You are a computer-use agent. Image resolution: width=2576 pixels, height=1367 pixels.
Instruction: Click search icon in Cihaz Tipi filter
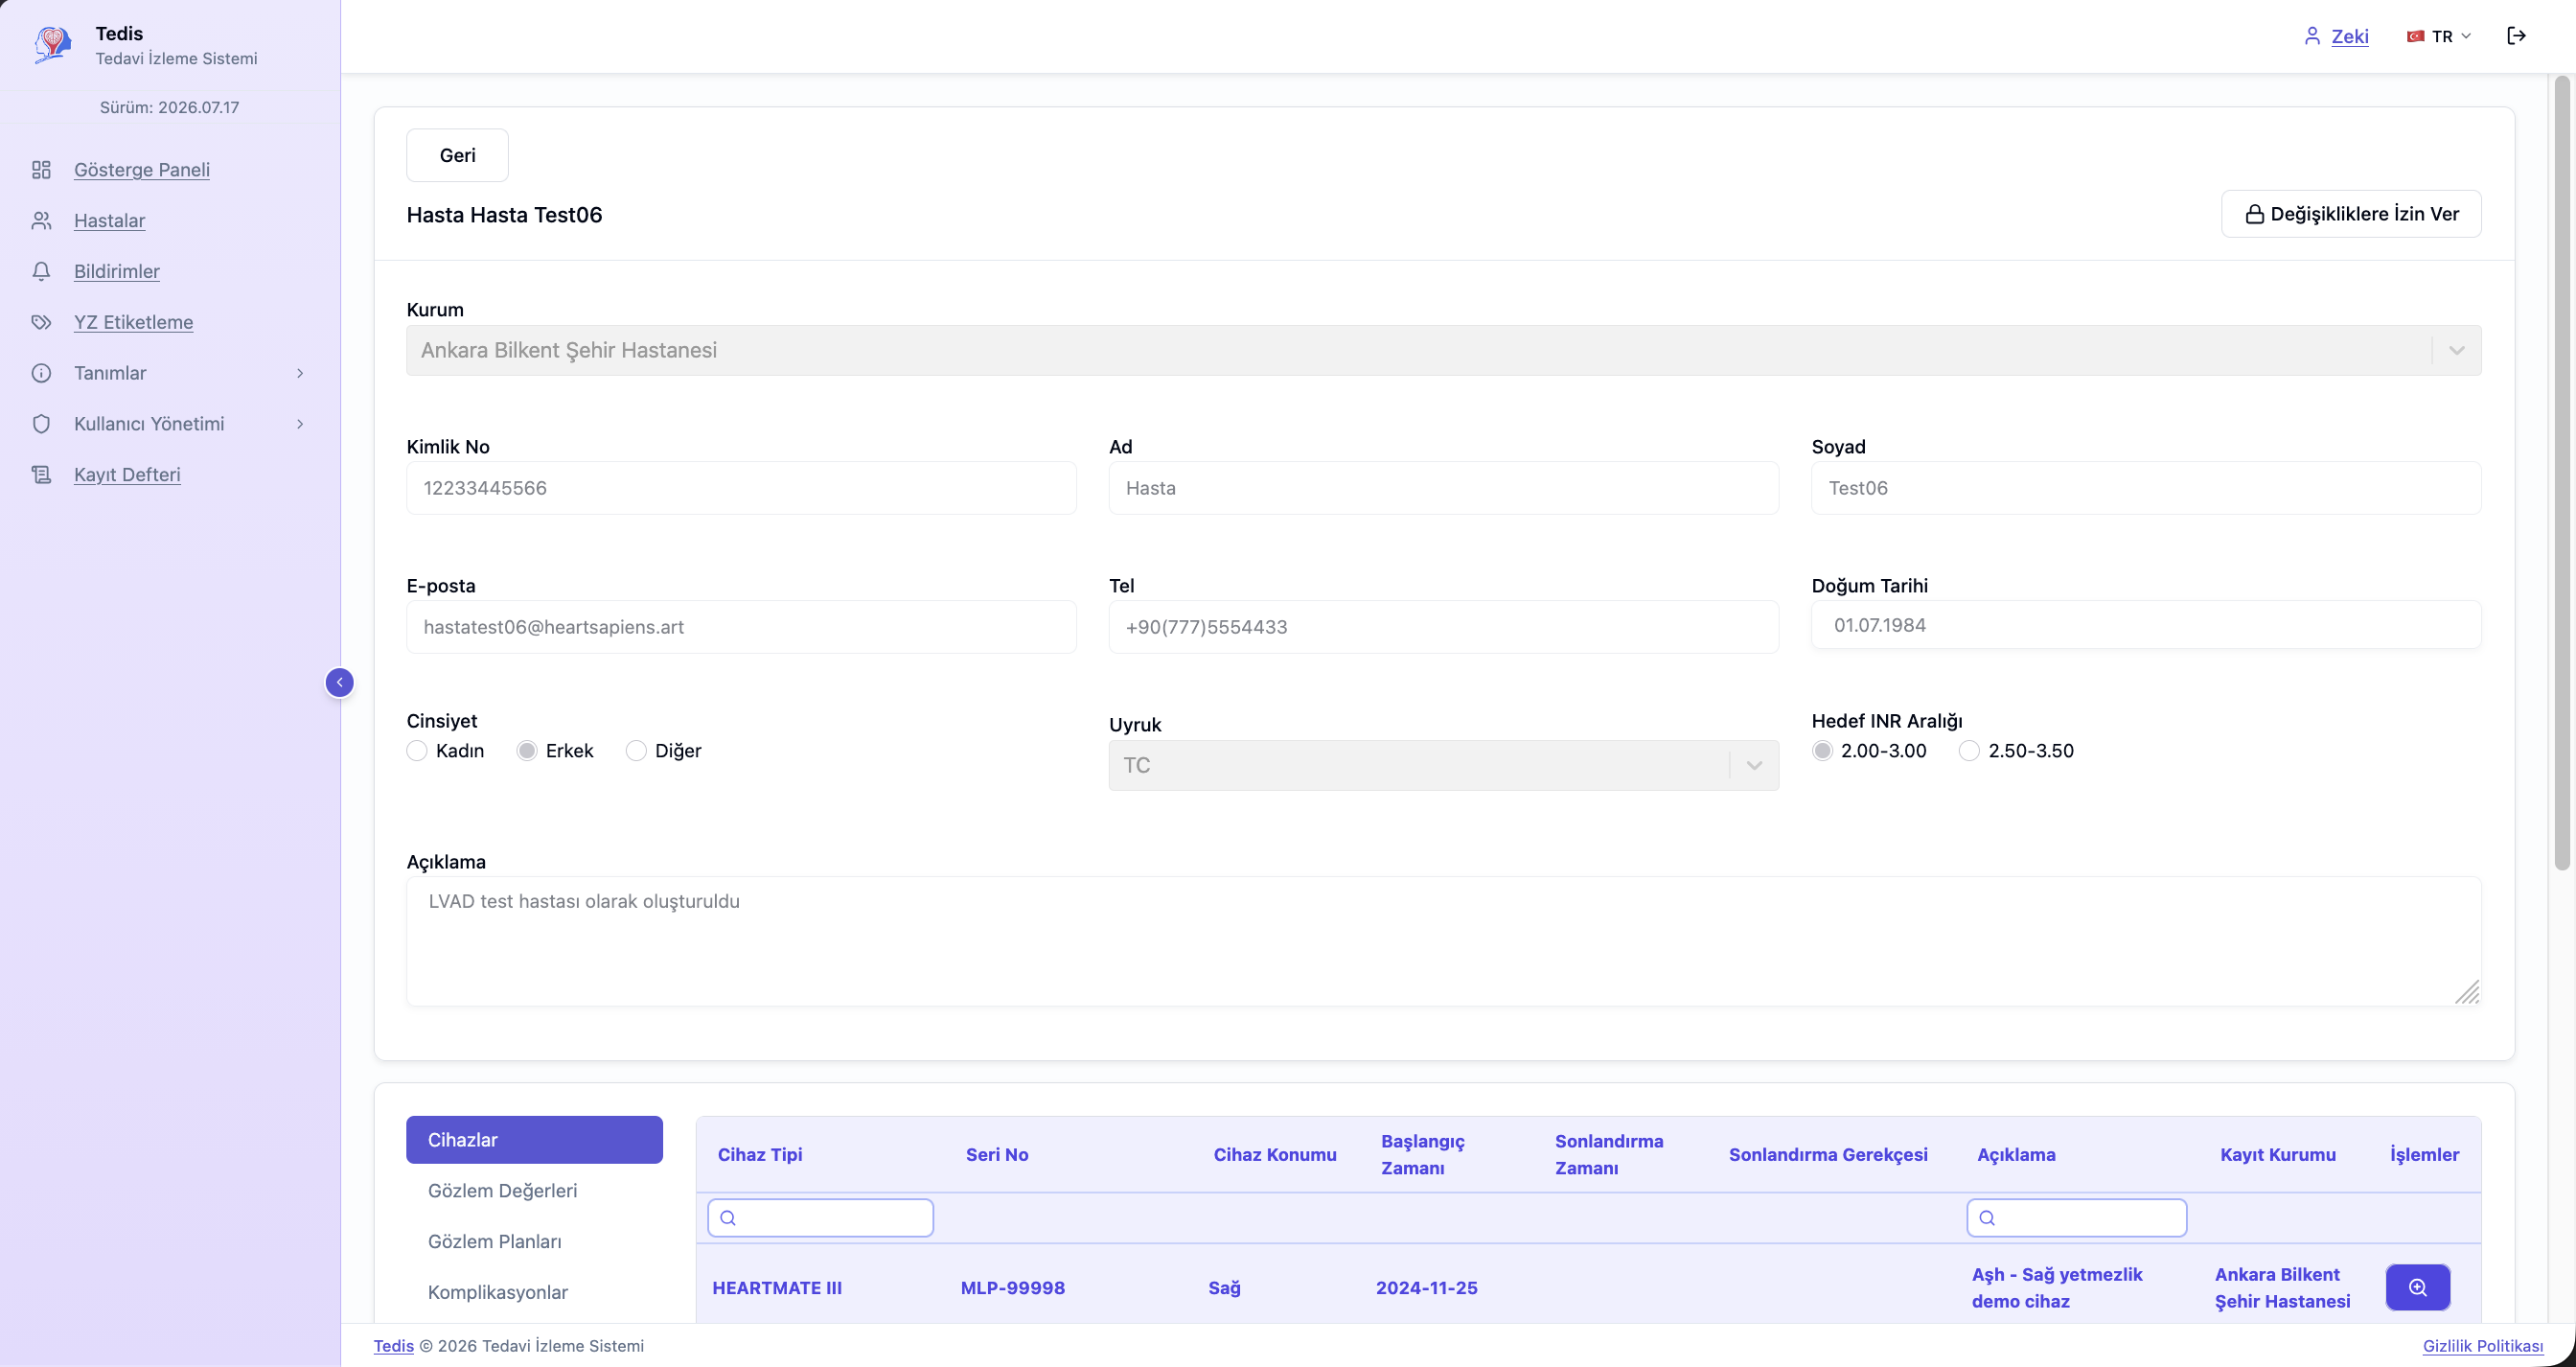pyautogui.click(x=728, y=1218)
